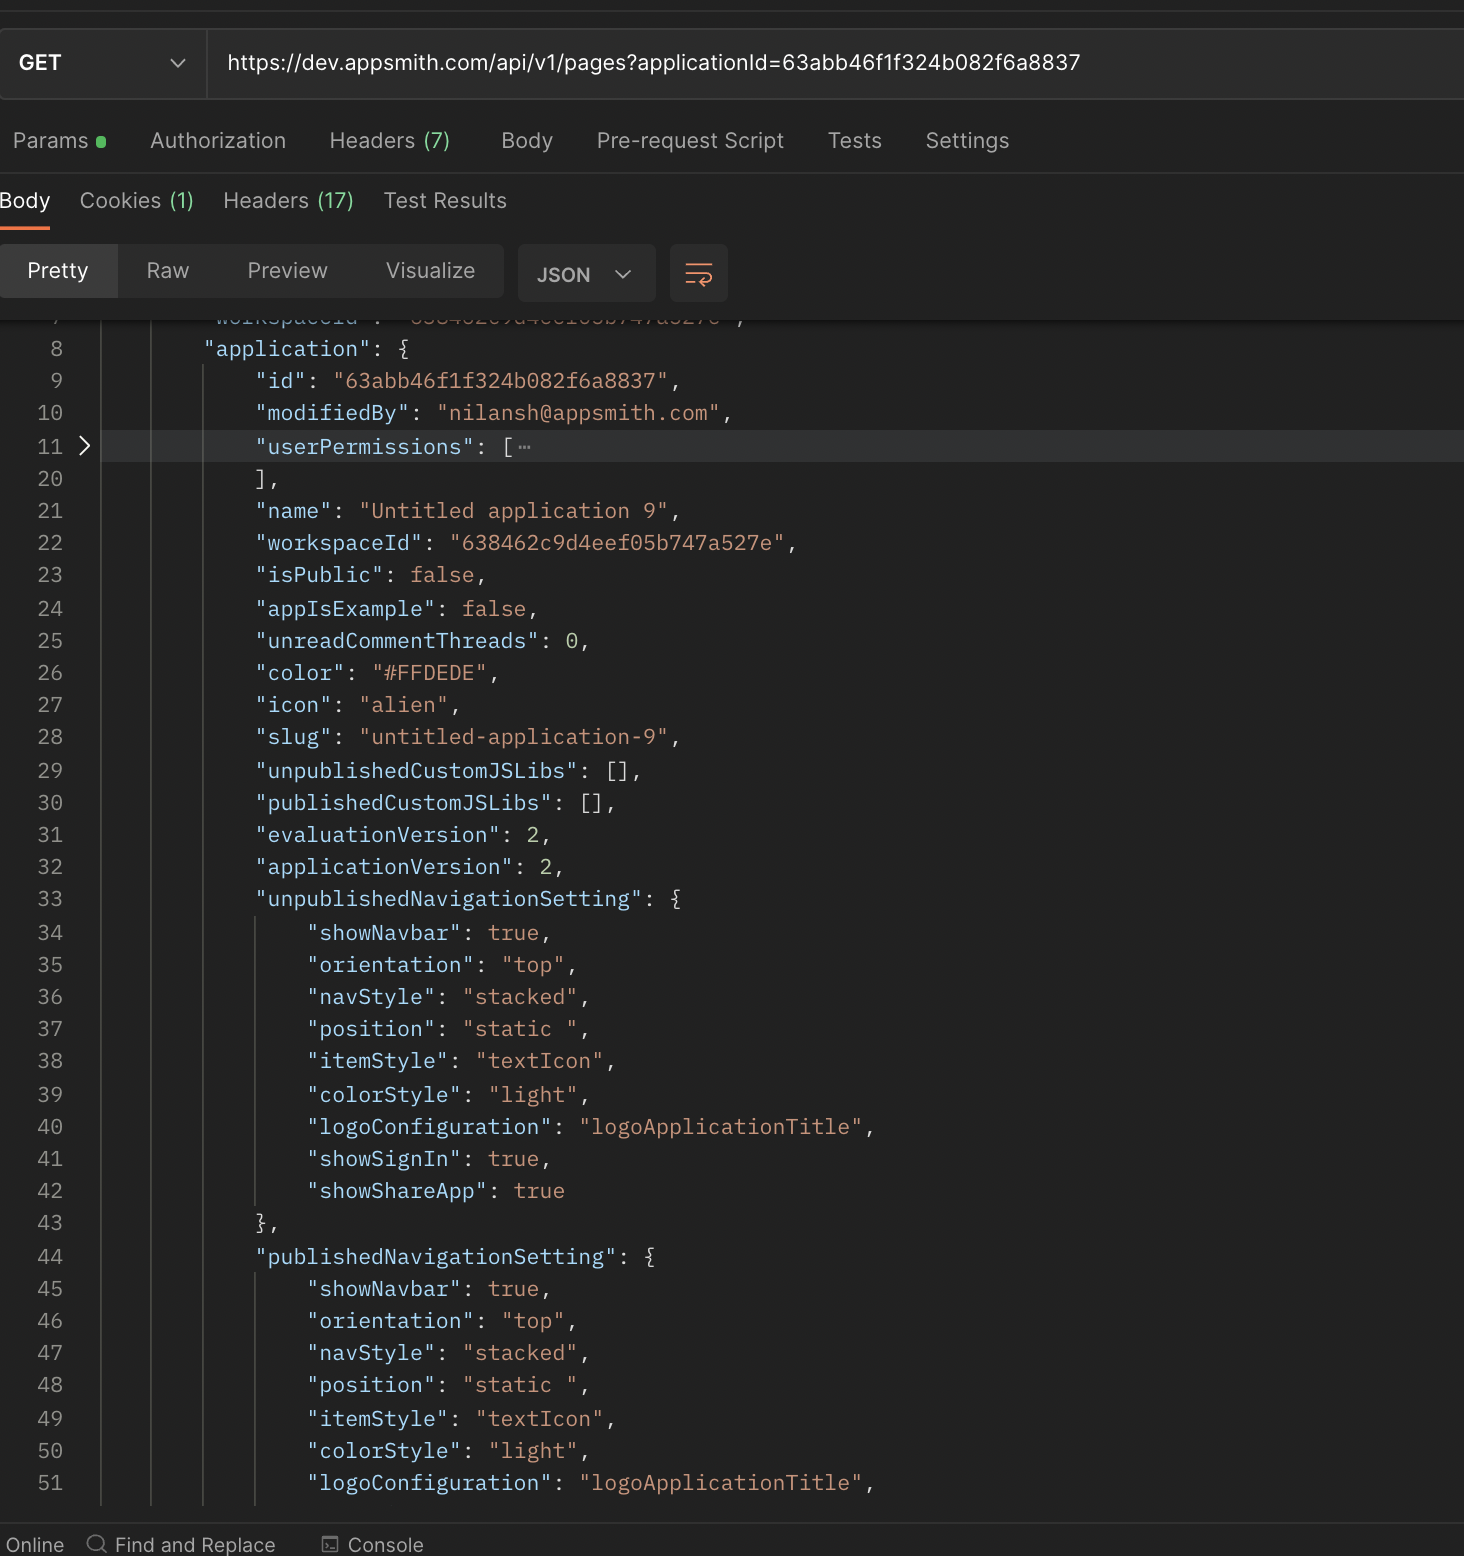Click line number 33 in the gutter
The height and width of the screenshot is (1556, 1464).
tap(50, 899)
